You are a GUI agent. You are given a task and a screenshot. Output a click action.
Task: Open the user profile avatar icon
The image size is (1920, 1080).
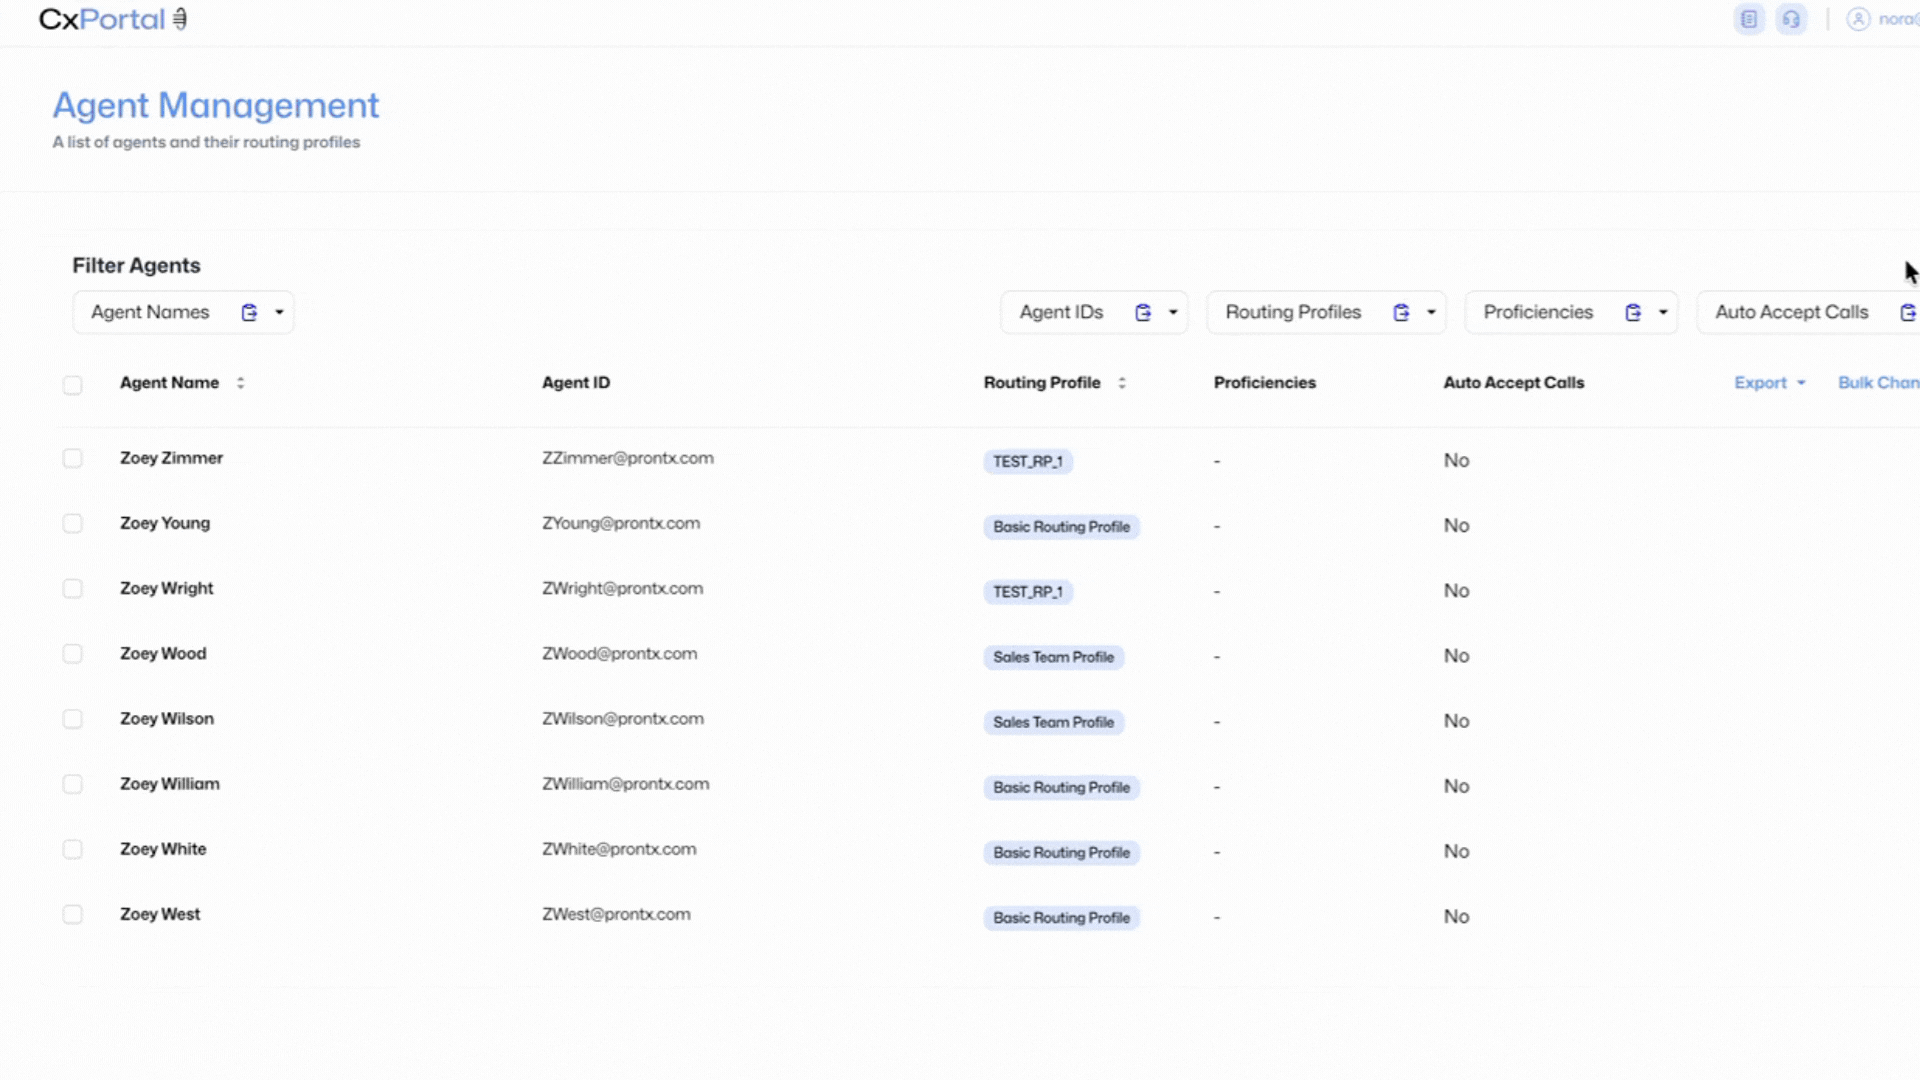(1858, 19)
